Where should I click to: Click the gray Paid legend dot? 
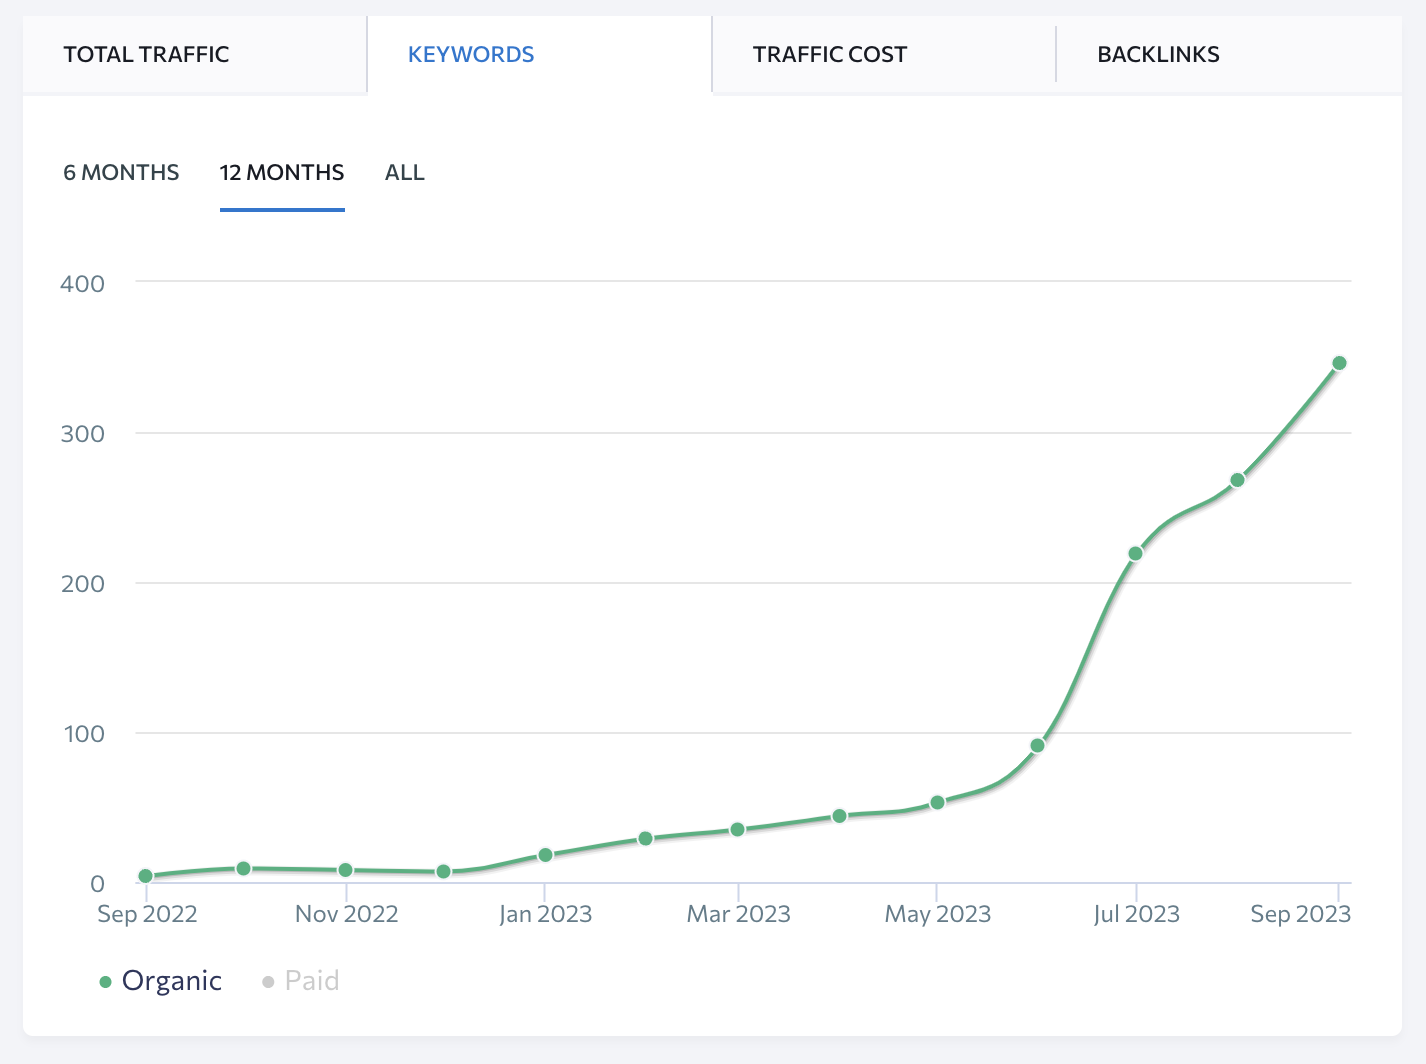pyautogui.click(x=268, y=982)
